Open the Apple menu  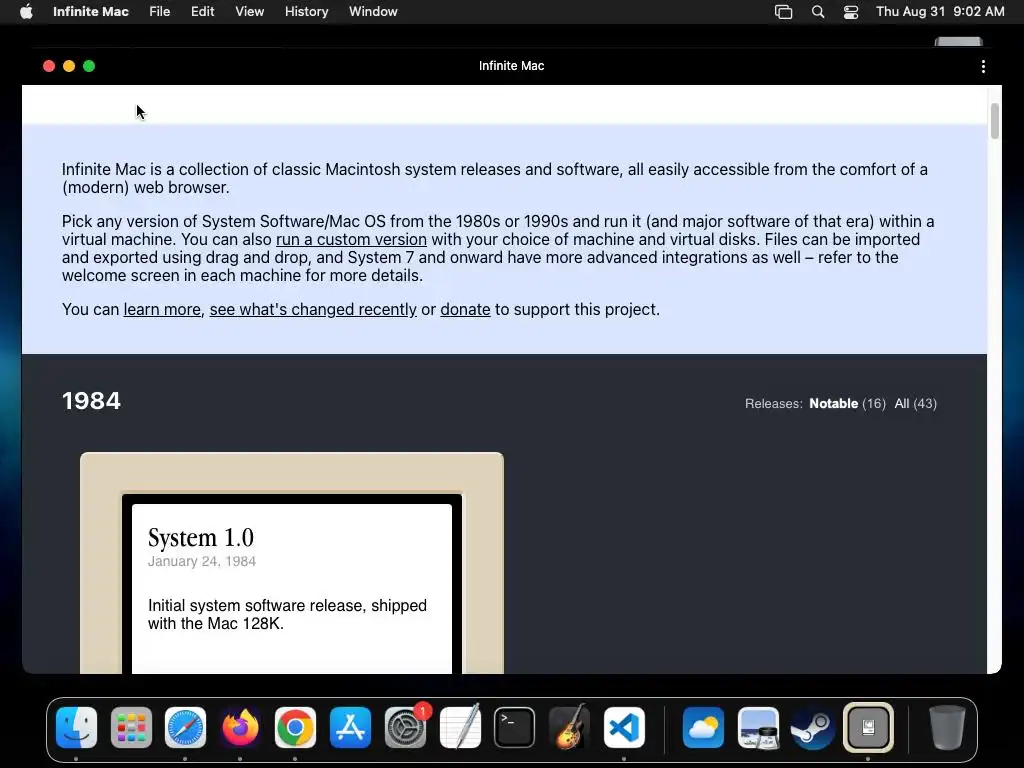[26, 12]
